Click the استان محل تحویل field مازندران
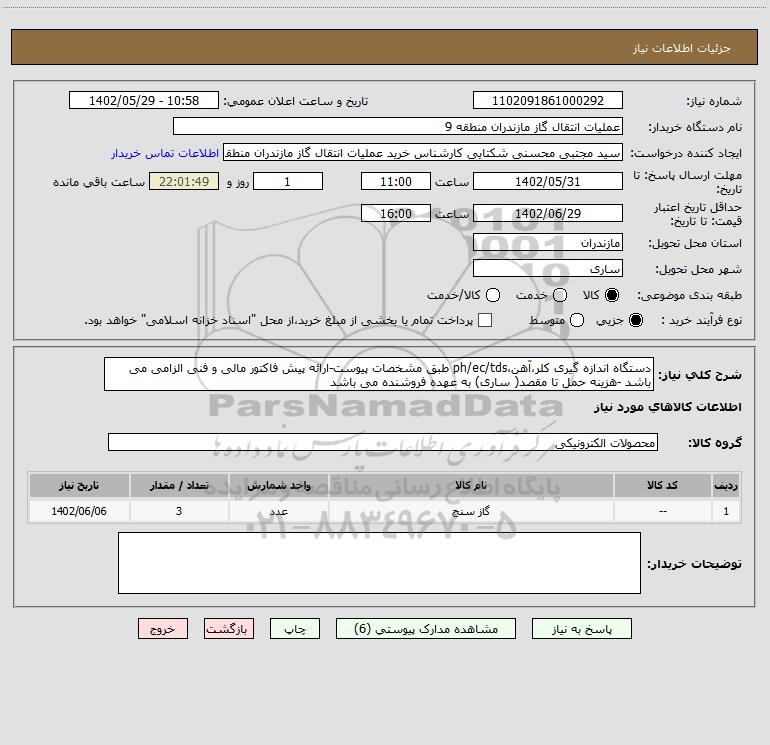Image resolution: width=770 pixels, height=745 pixels. point(548,243)
